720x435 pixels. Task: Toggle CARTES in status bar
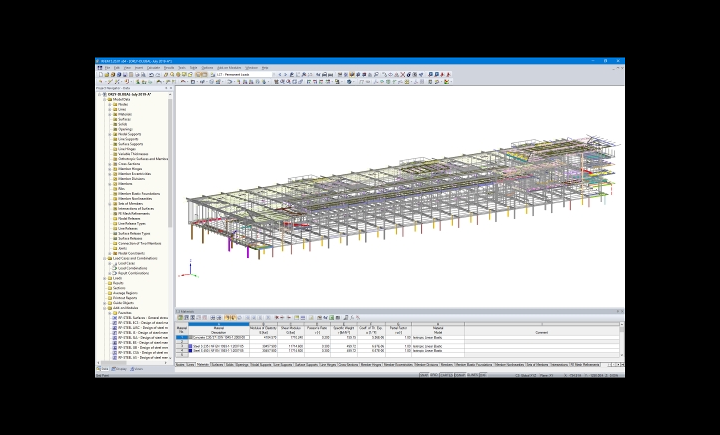click(x=446, y=375)
